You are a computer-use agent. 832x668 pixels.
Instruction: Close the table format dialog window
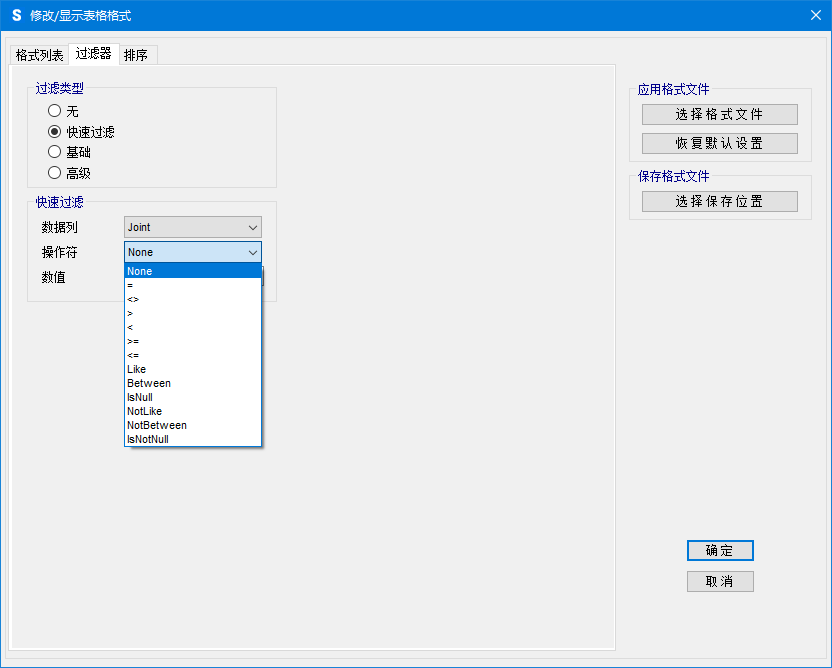tap(814, 15)
